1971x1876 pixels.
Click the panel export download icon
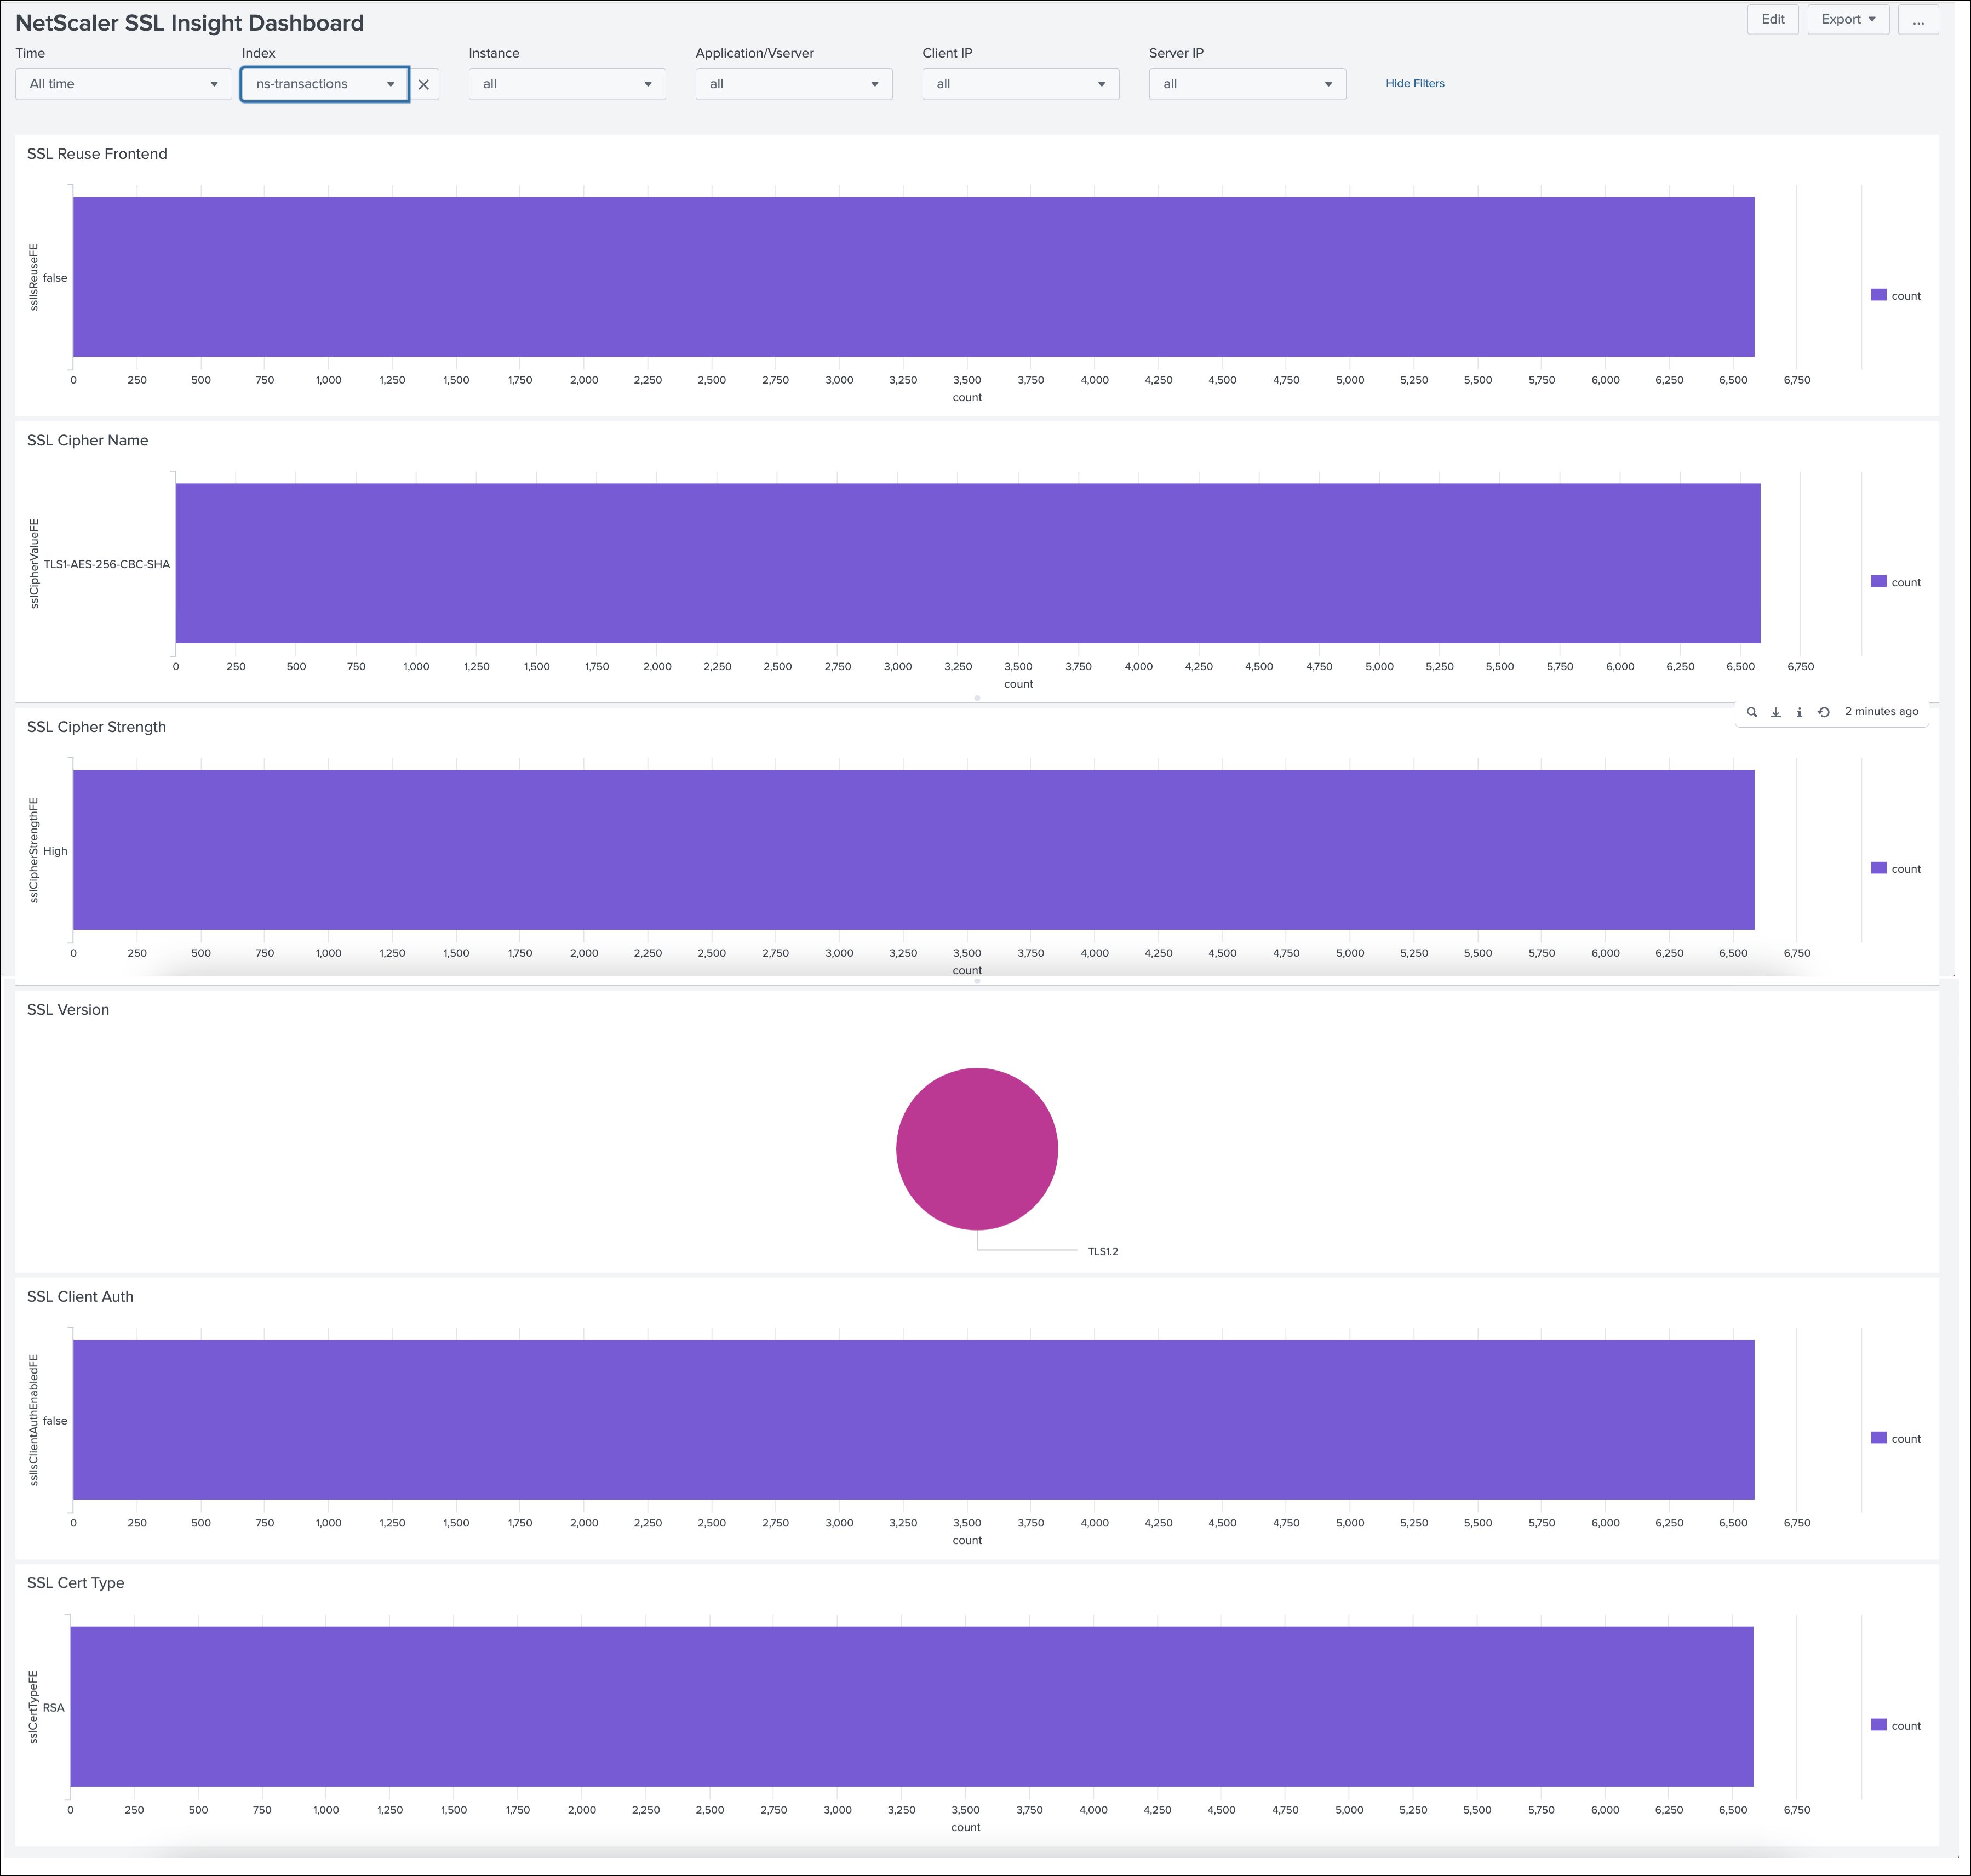[x=1775, y=712]
